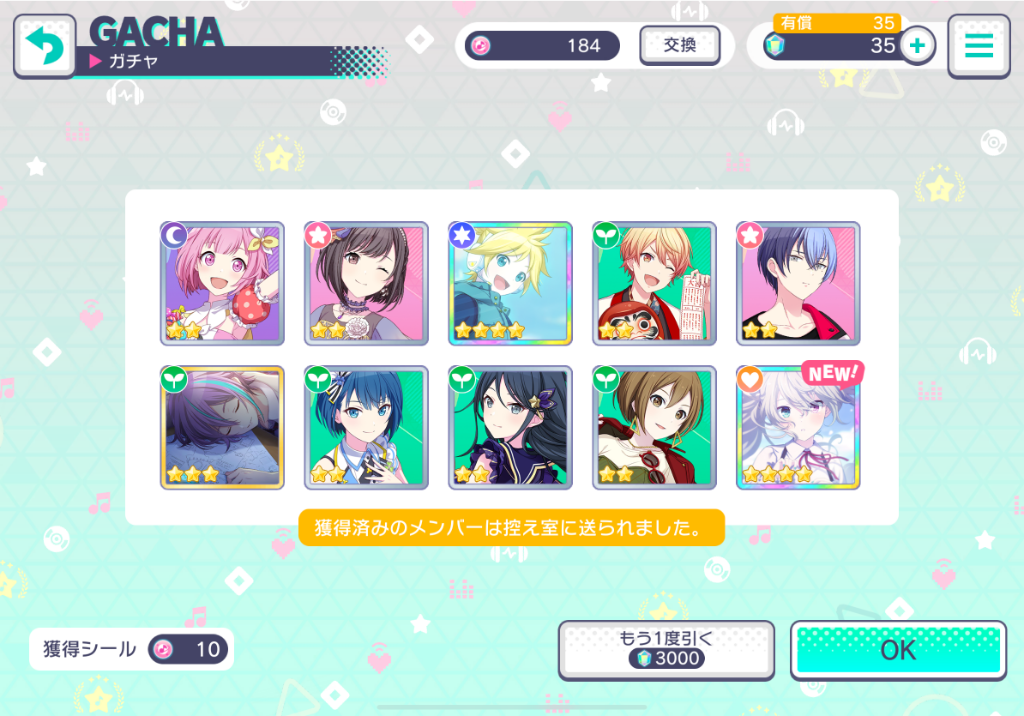Select the pink-haired two-star card thumbnail
Image resolution: width=1024 pixels, height=716 pixels.
pos(222,283)
